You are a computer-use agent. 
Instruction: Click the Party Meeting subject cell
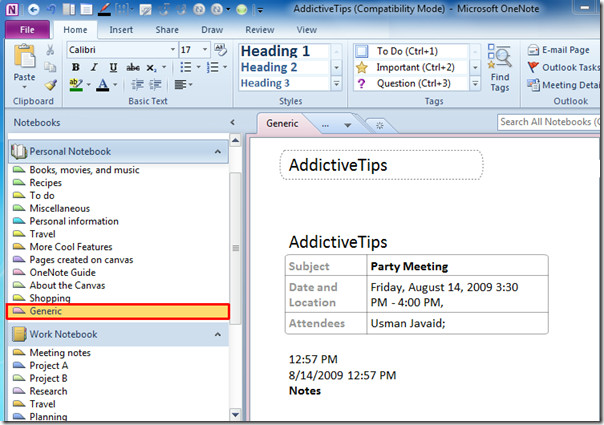(457, 266)
